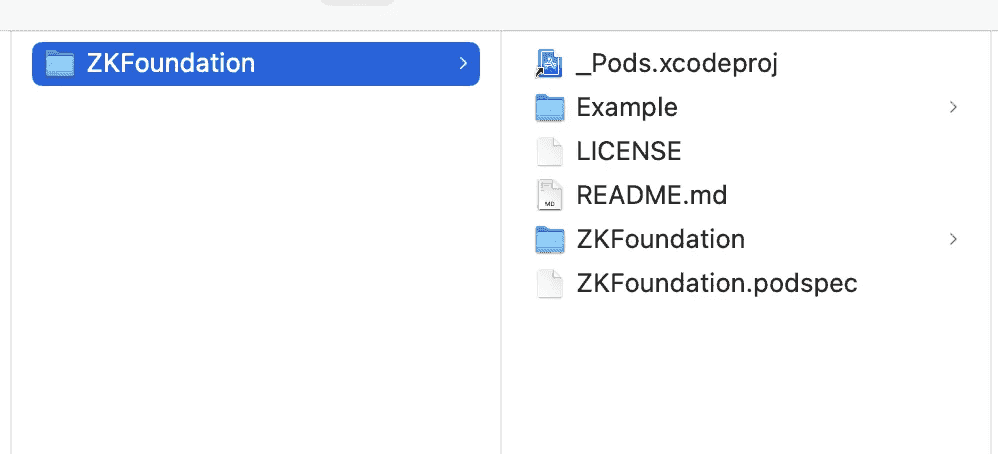998x454 pixels.
Task: Expand the Example folder using its chevron
Action: 953,108
